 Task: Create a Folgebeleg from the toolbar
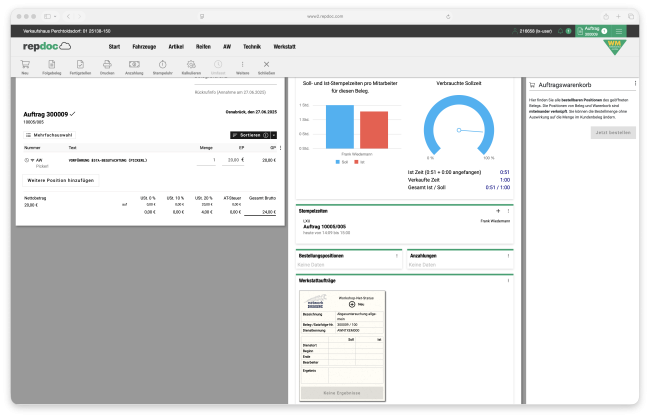click(51, 65)
